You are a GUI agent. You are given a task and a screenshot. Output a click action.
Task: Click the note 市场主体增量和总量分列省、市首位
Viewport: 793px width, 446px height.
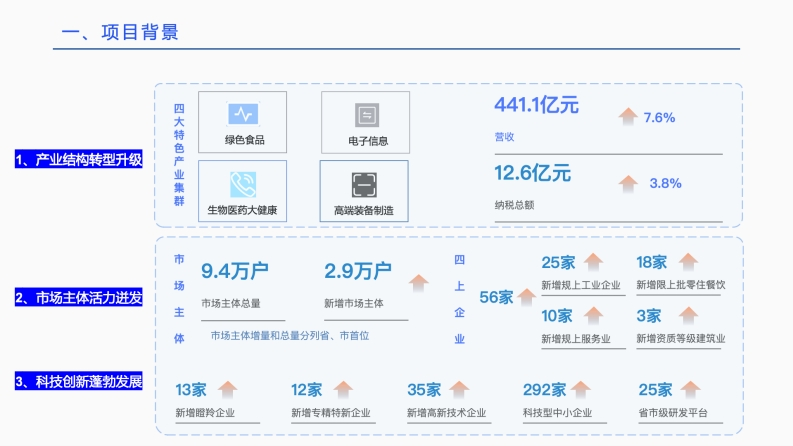pos(290,336)
